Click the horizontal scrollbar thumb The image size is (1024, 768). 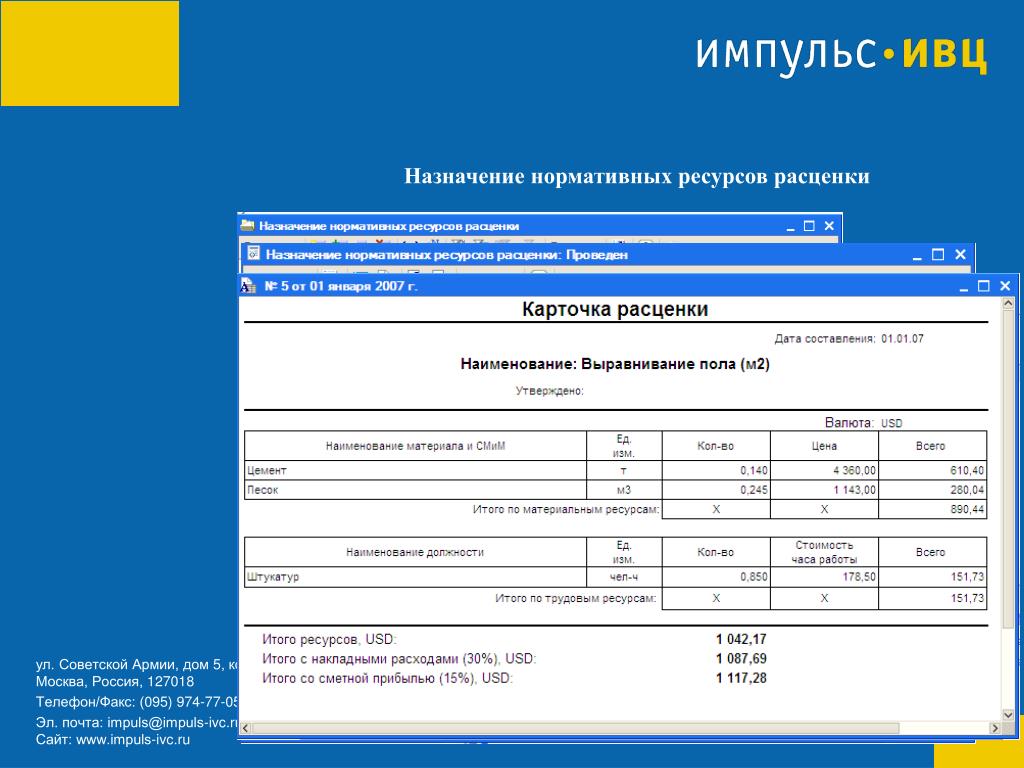575,728
